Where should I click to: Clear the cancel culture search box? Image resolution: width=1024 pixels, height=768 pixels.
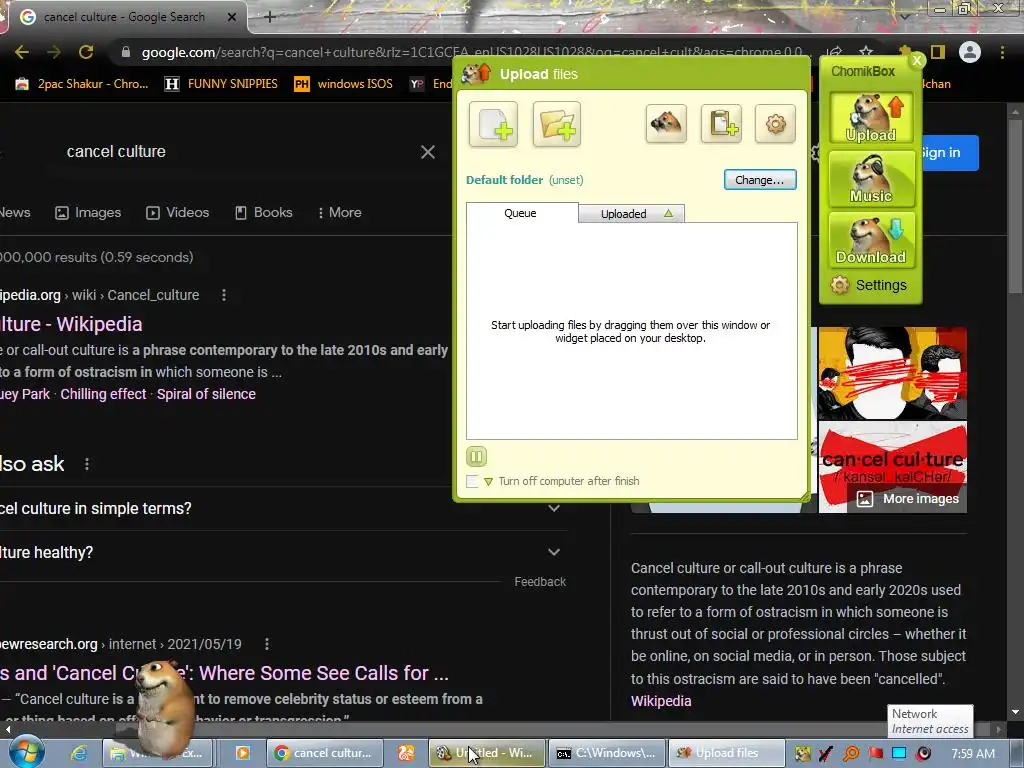pos(428,152)
